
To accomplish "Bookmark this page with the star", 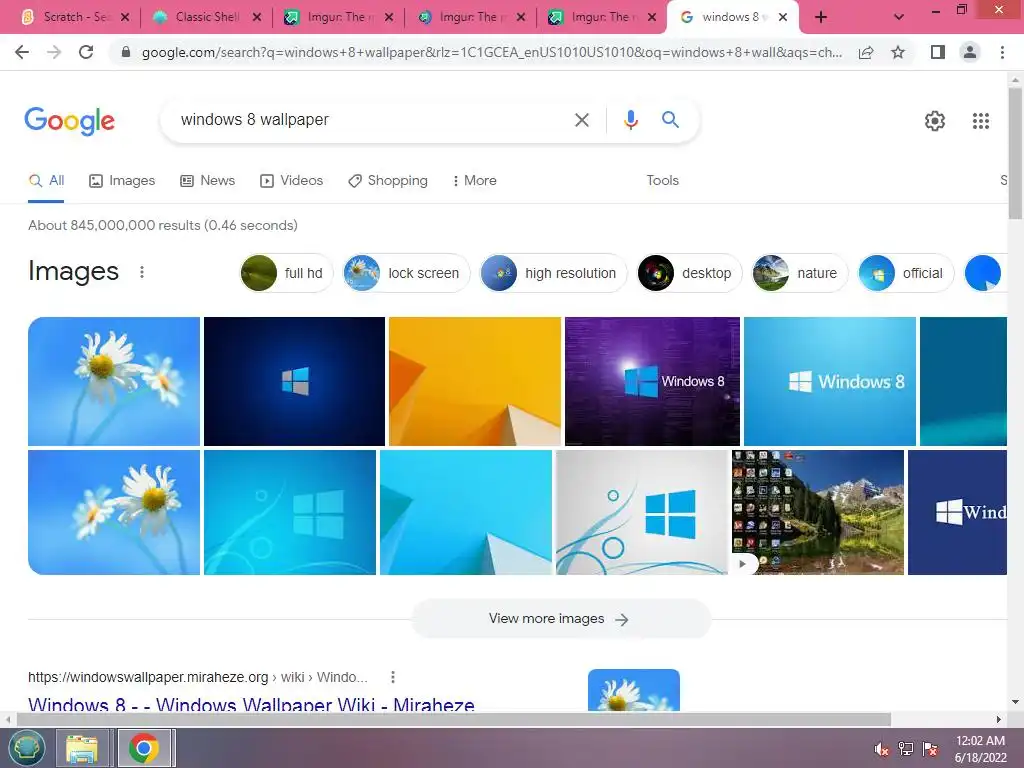I will tap(898, 52).
